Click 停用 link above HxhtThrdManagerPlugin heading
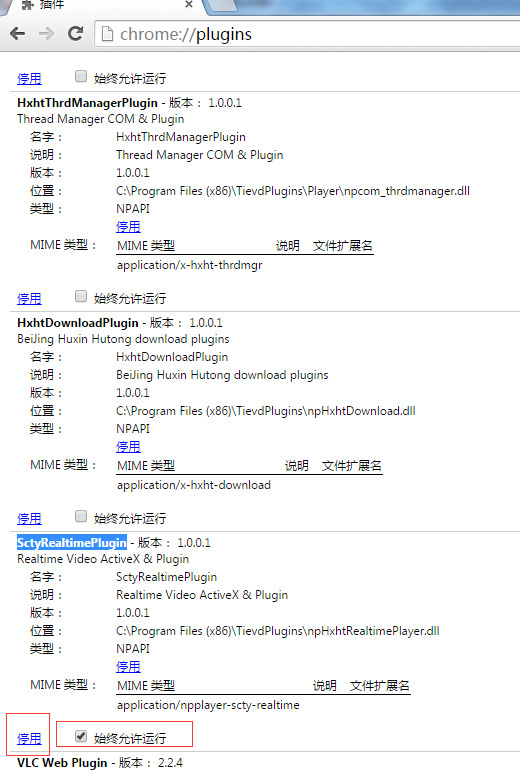This screenshot has width=520, height=771. click(x=29, y=79)
